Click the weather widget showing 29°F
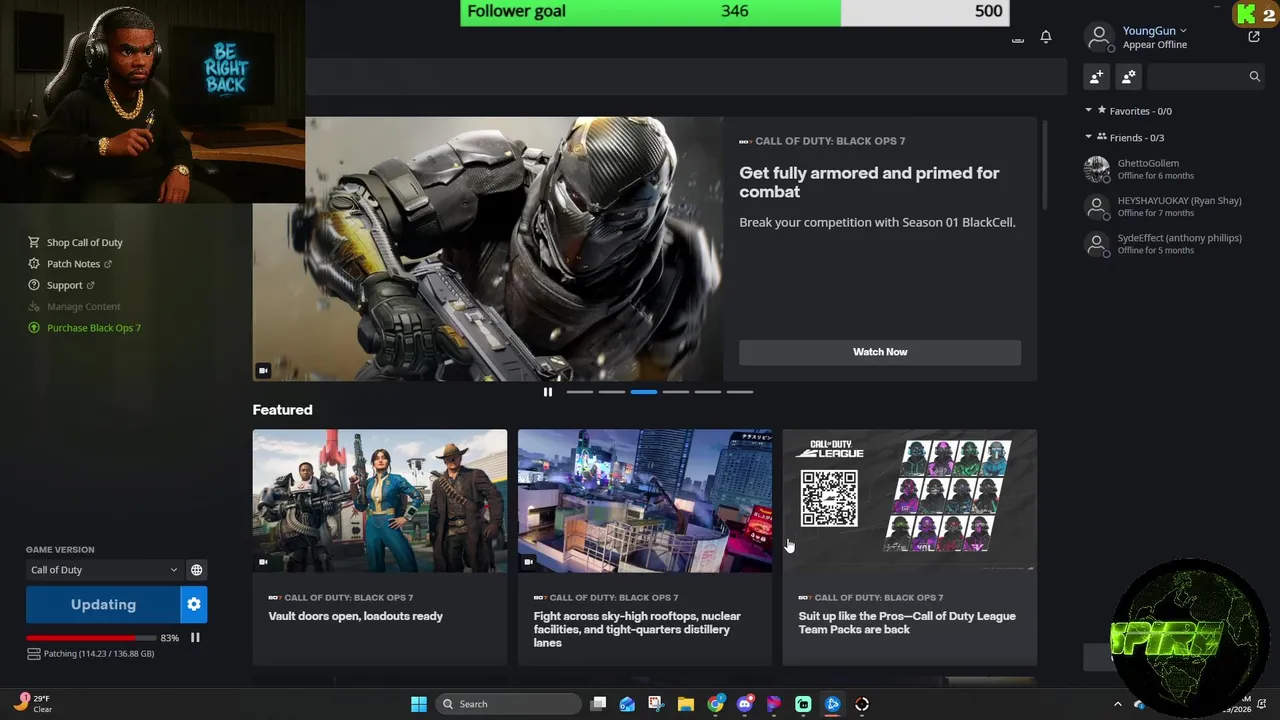Screen dimensions: 1280x720 (x=32, y=704)
